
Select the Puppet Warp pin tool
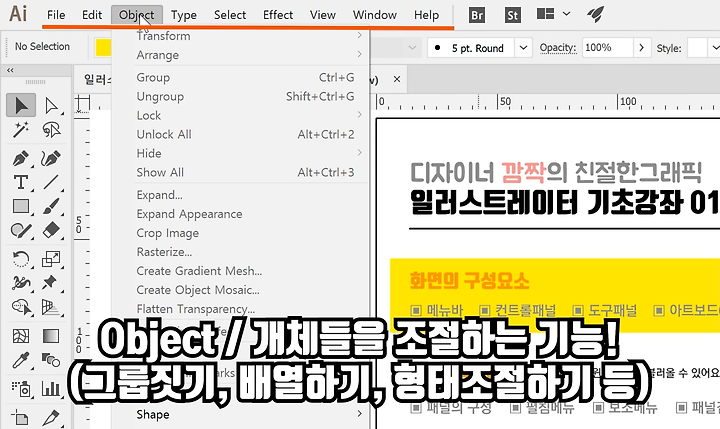(x=51, y=282)
